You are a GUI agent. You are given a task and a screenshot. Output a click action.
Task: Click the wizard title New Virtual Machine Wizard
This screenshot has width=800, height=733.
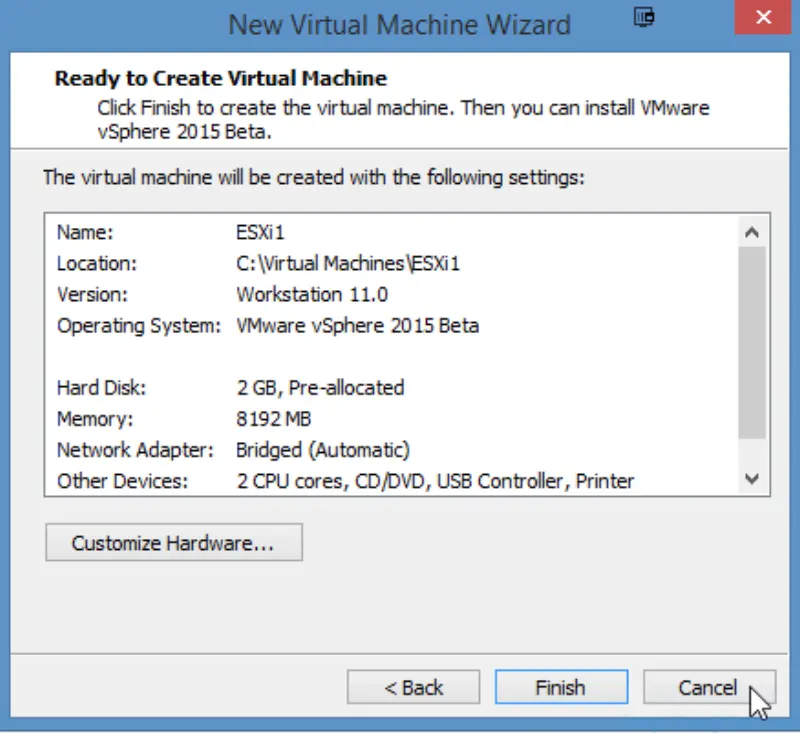[x=398, y=24]
